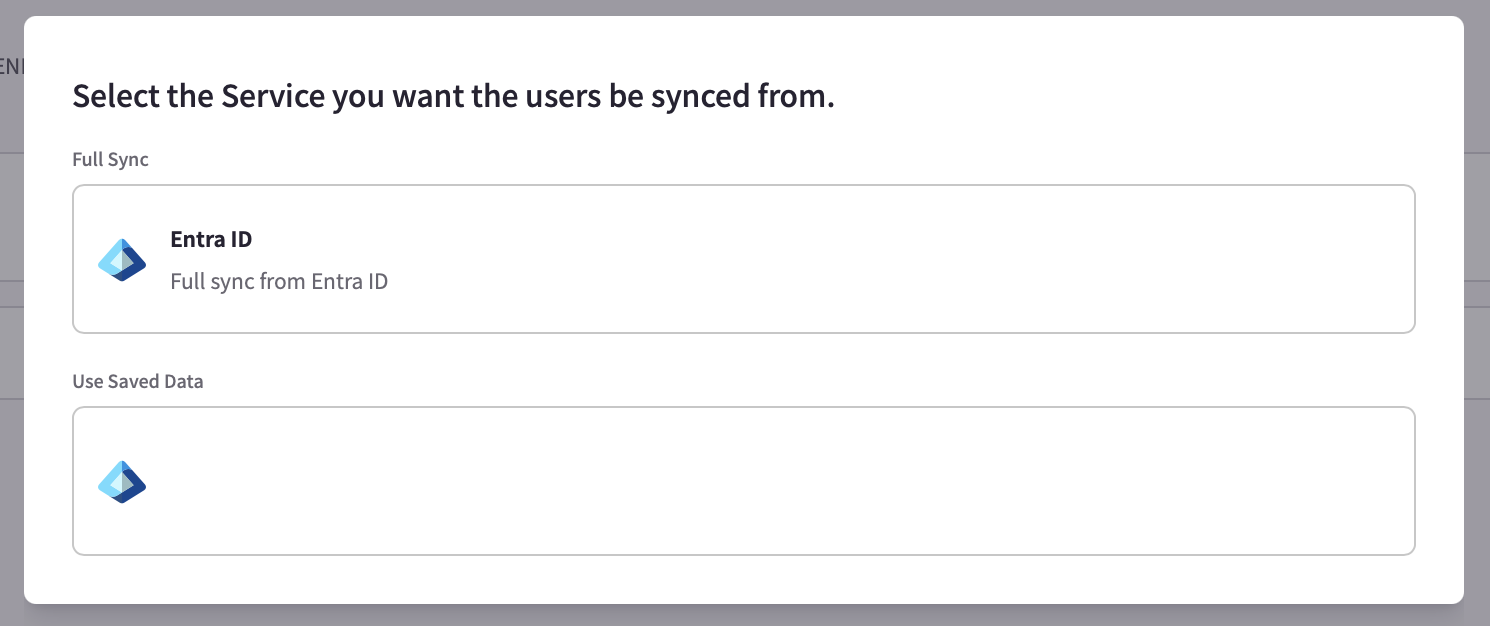Viewport: 1490px width, 626px height.
Task: Click the "Select the Service" dialog heading
Action: coord(453,97)
